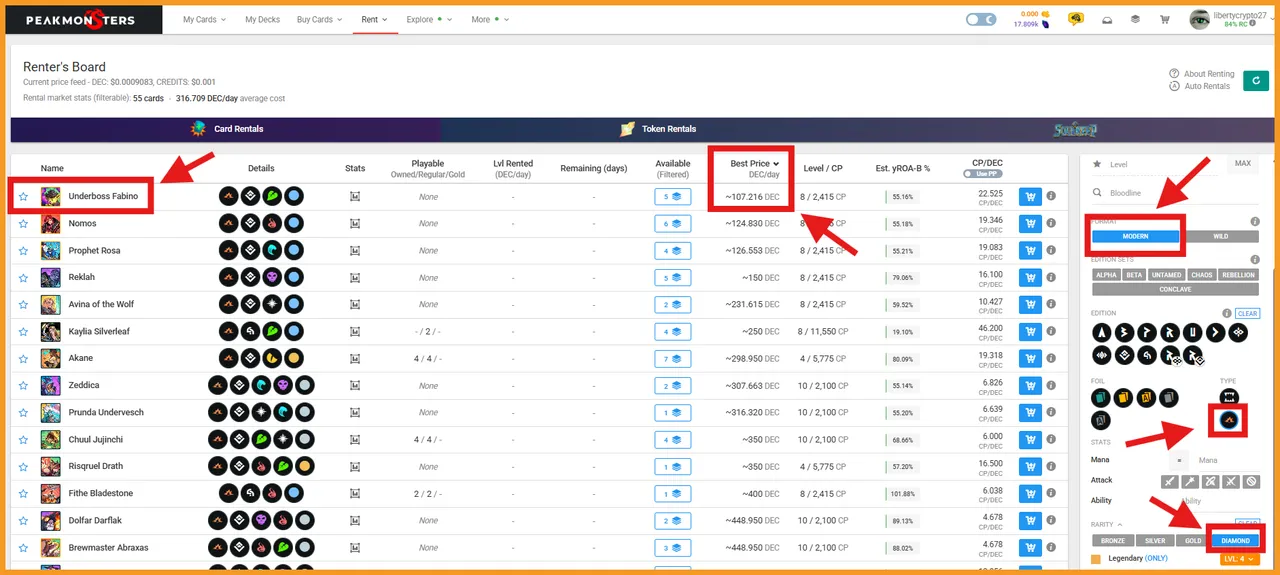Expand the Explore menu

[x=429, y=19]
